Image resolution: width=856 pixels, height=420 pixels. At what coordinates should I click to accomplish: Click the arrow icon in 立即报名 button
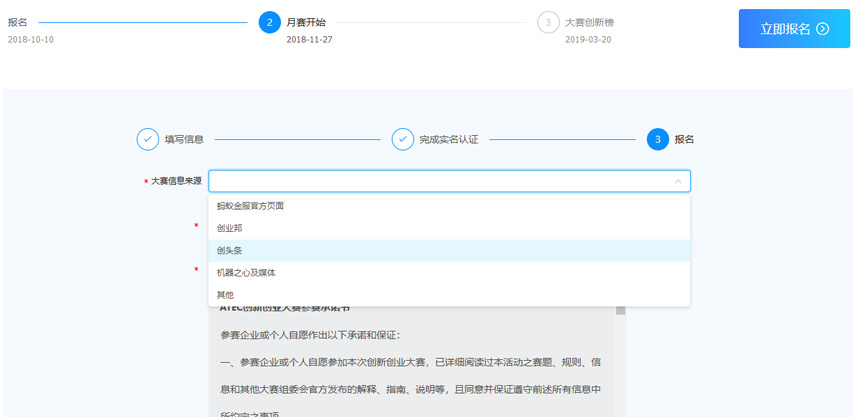[823, 29]
